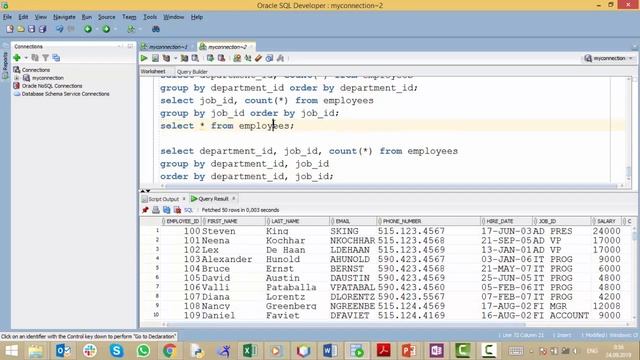Viewport: 640px width, 360px height.
Task: Click the Commit icon in worksheet toolbar
Action: (210, 58)
